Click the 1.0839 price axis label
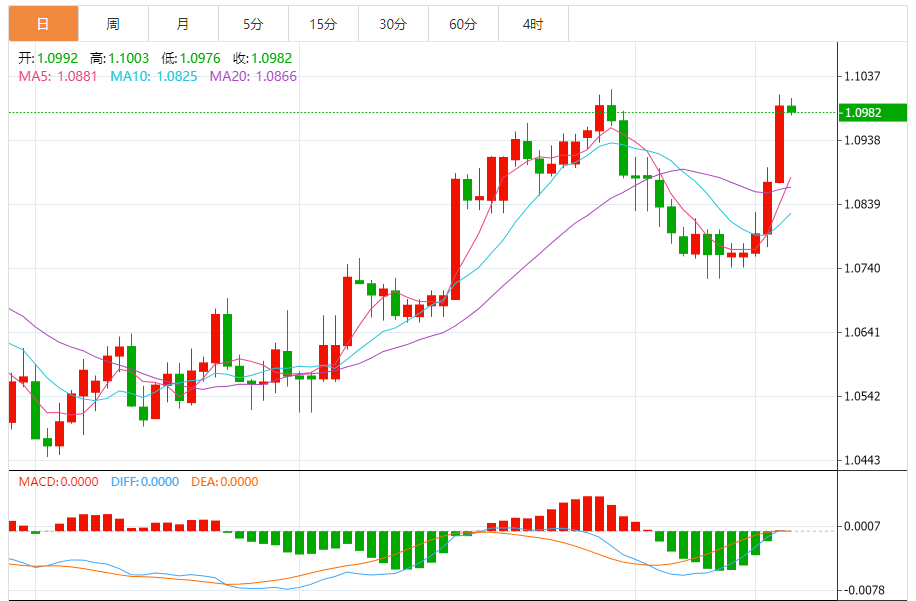The width and height of the screenshot is (916, 601). (862, 204)
